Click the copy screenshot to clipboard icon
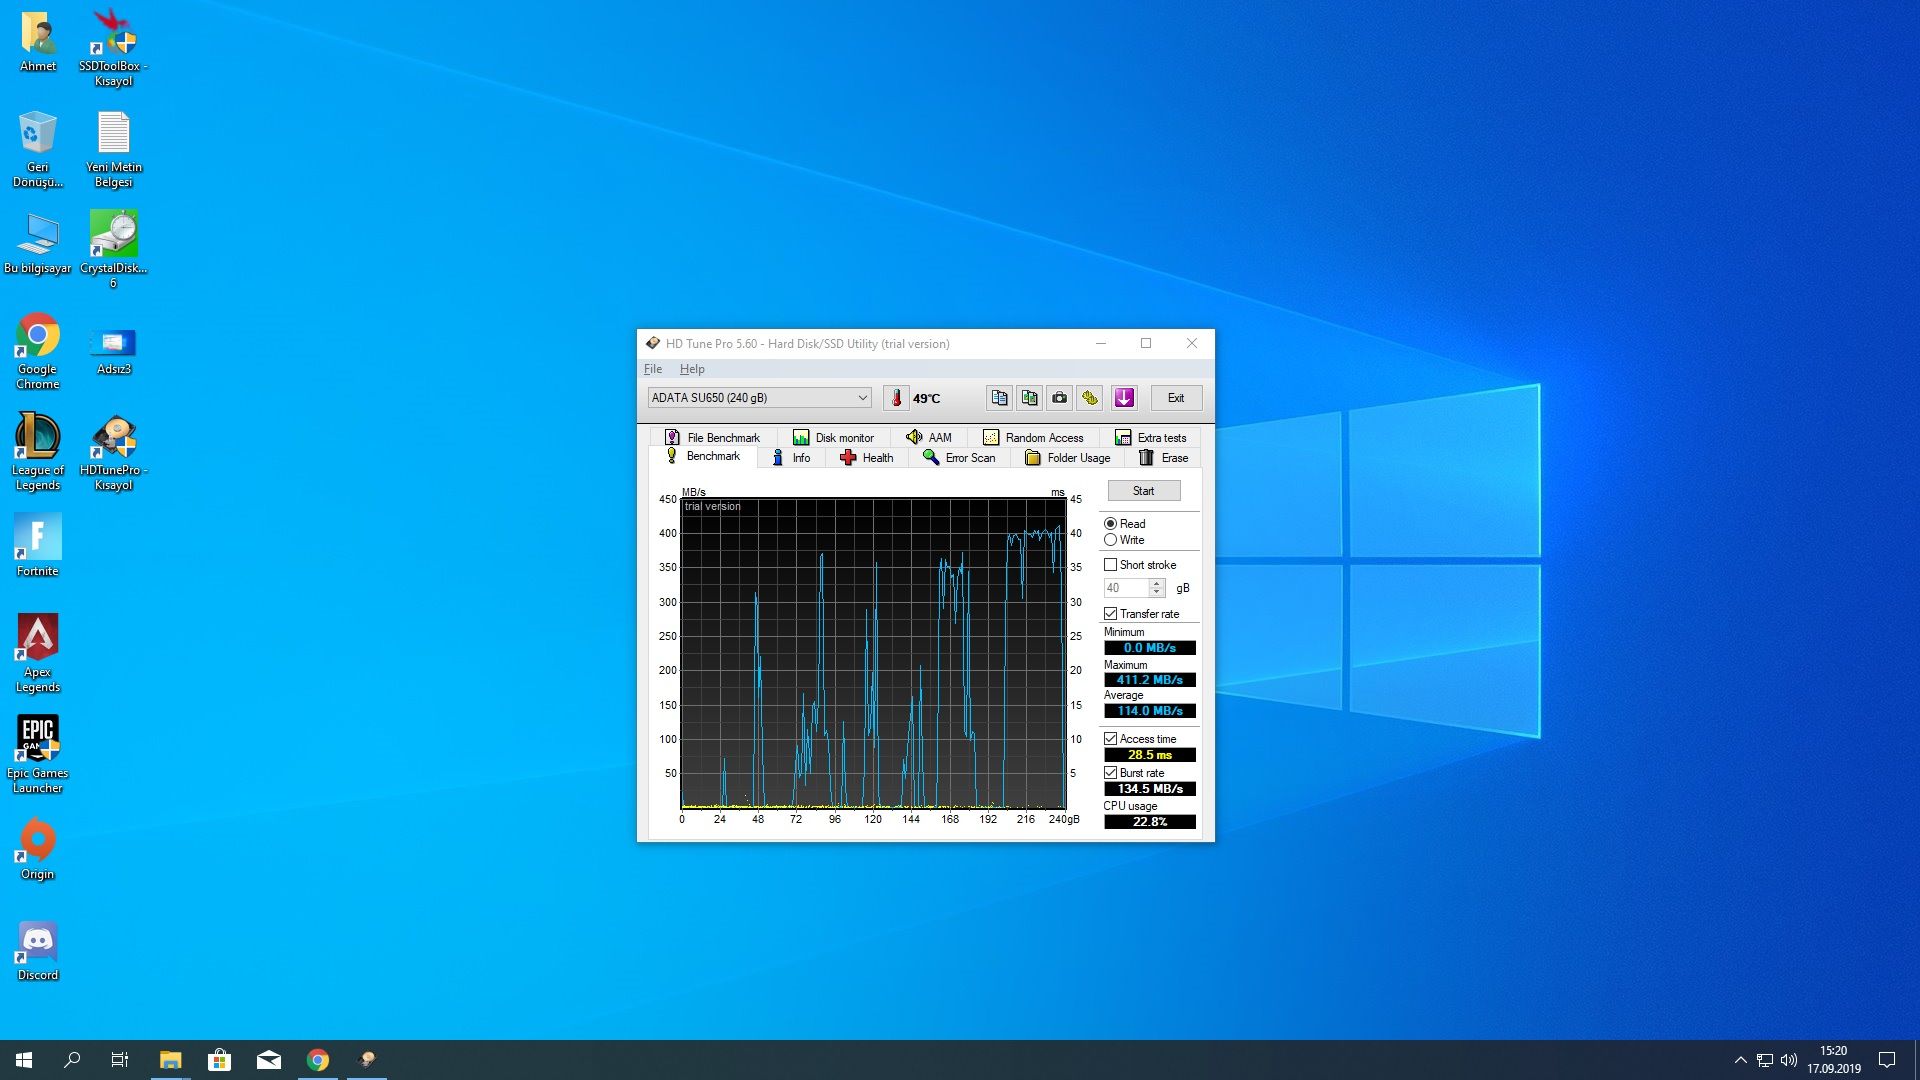The image size is (1920, 1080). pyautogui.click(x=1029, y=398)
